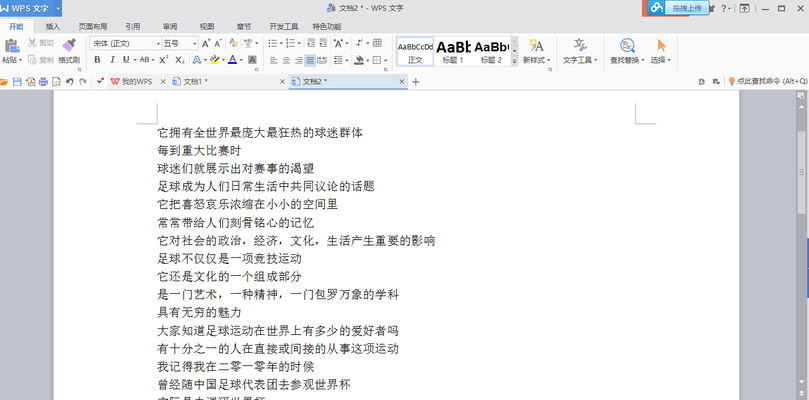Toggle Bold formatting
This screenshot has height=400, width=809.
[x=97, y=60]
